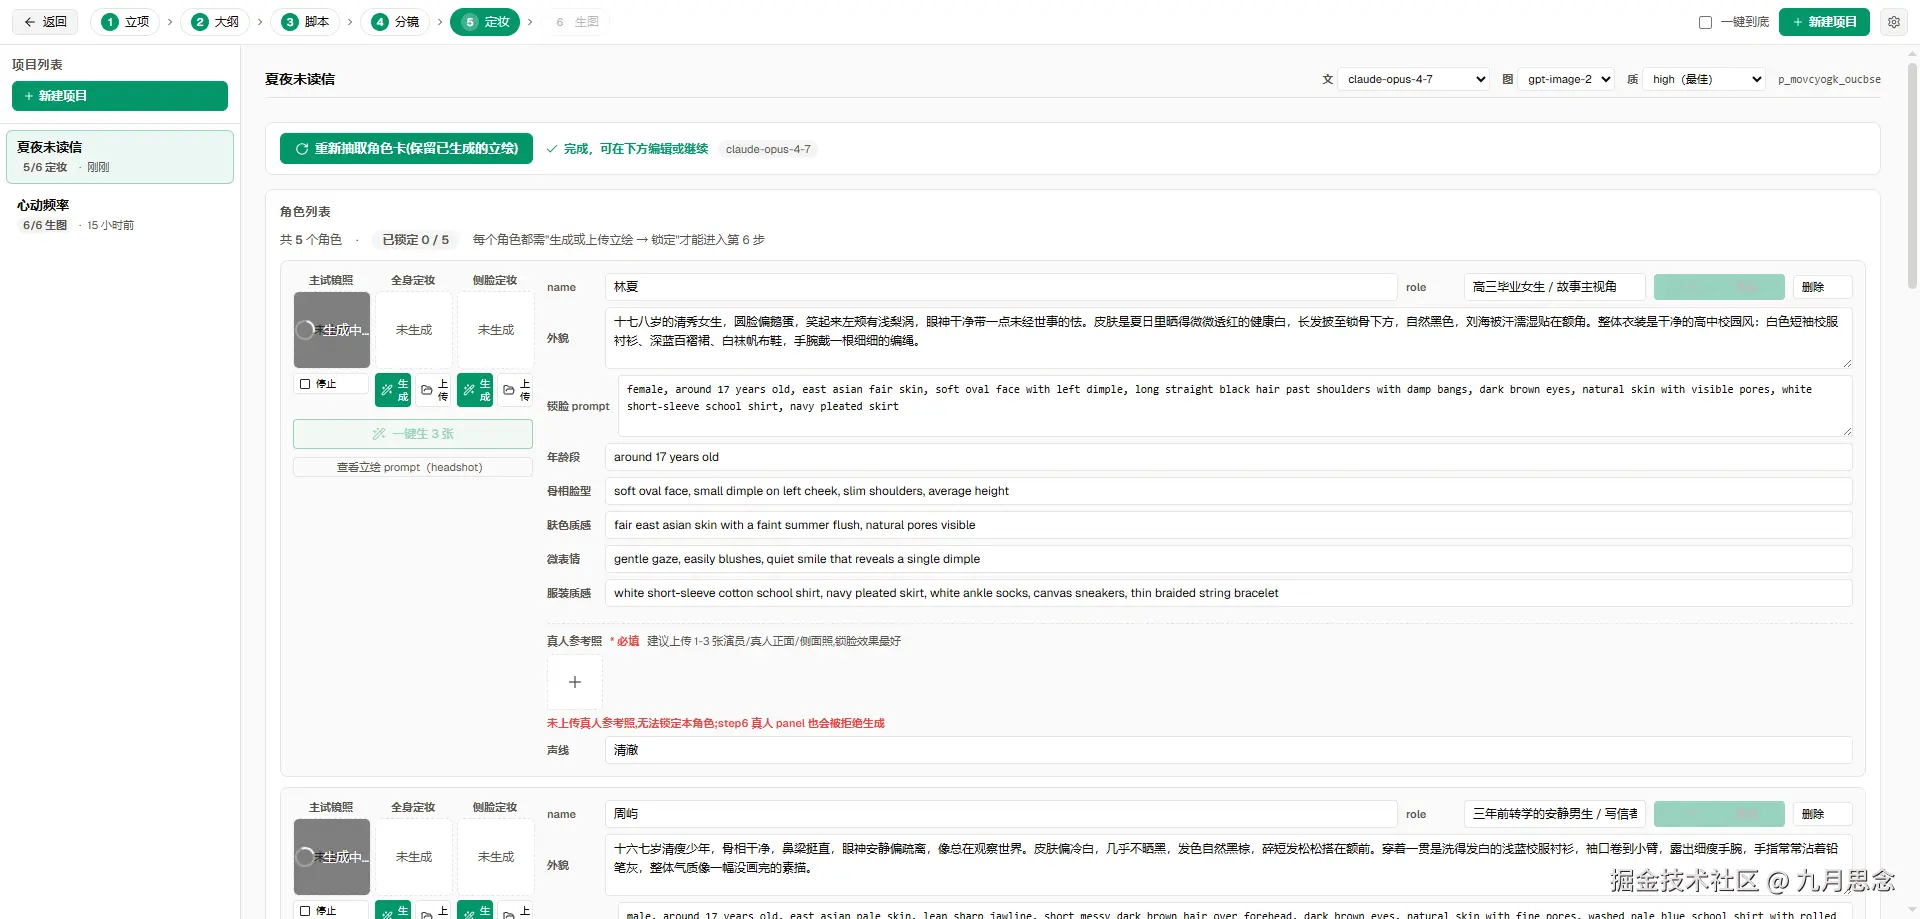The height and width of the screenshot is (919, 1920).
Task: Click 周屿's 侧脸定妆 未生成 placeholder
Action: click(x=496, y=857)
